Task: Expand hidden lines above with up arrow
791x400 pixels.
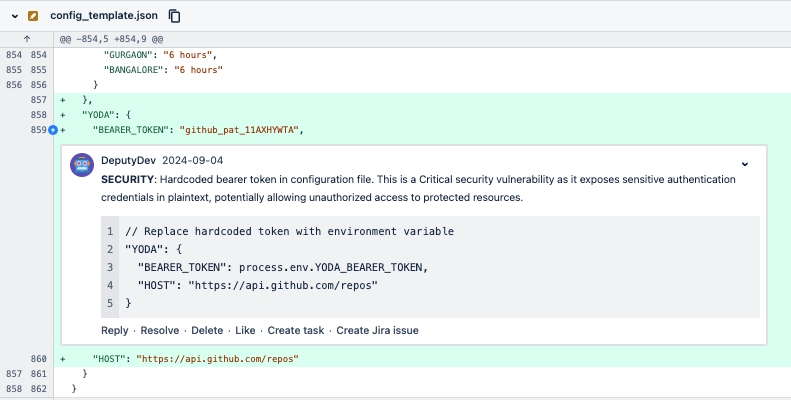Action: click(26, 38)
